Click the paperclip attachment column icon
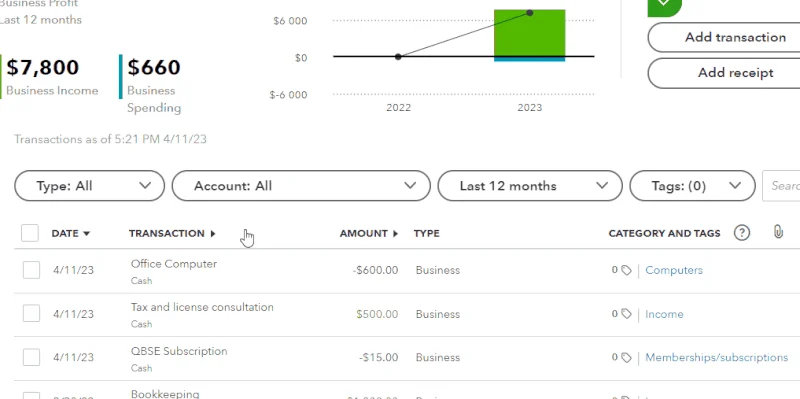The width and height of the screenshot is (800, 399). click(x=778, y=232)
